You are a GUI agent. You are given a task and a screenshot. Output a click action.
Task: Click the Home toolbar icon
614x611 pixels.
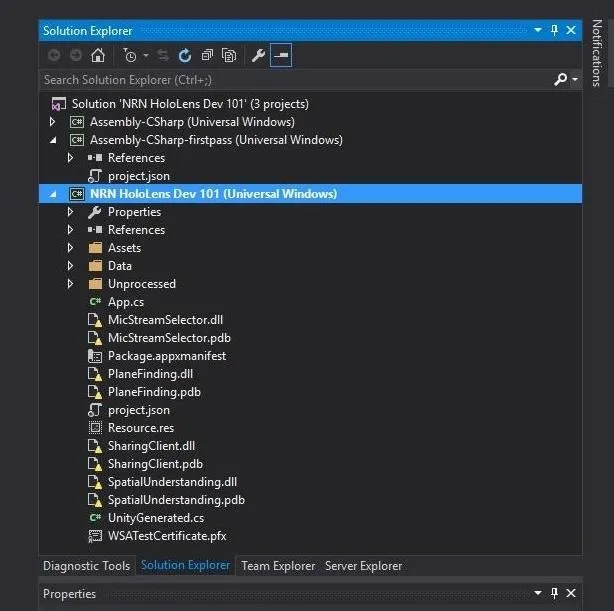98,56
